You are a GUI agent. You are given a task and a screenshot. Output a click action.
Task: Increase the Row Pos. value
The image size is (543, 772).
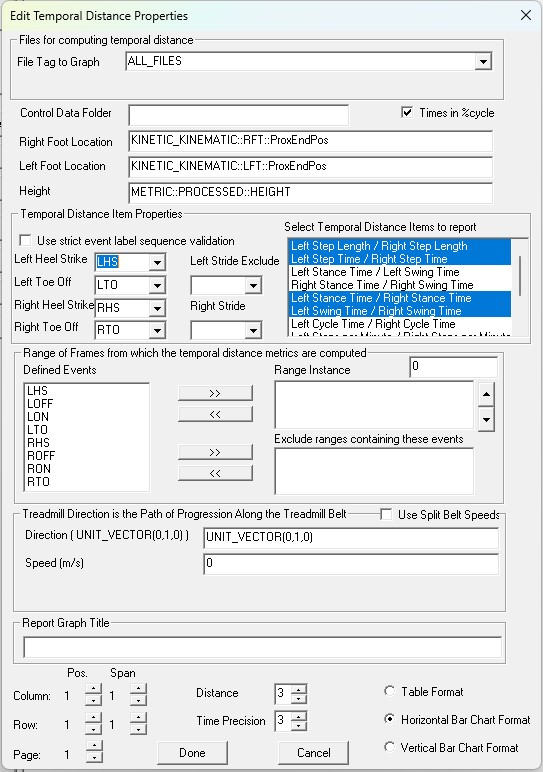(x=94, y=718)
